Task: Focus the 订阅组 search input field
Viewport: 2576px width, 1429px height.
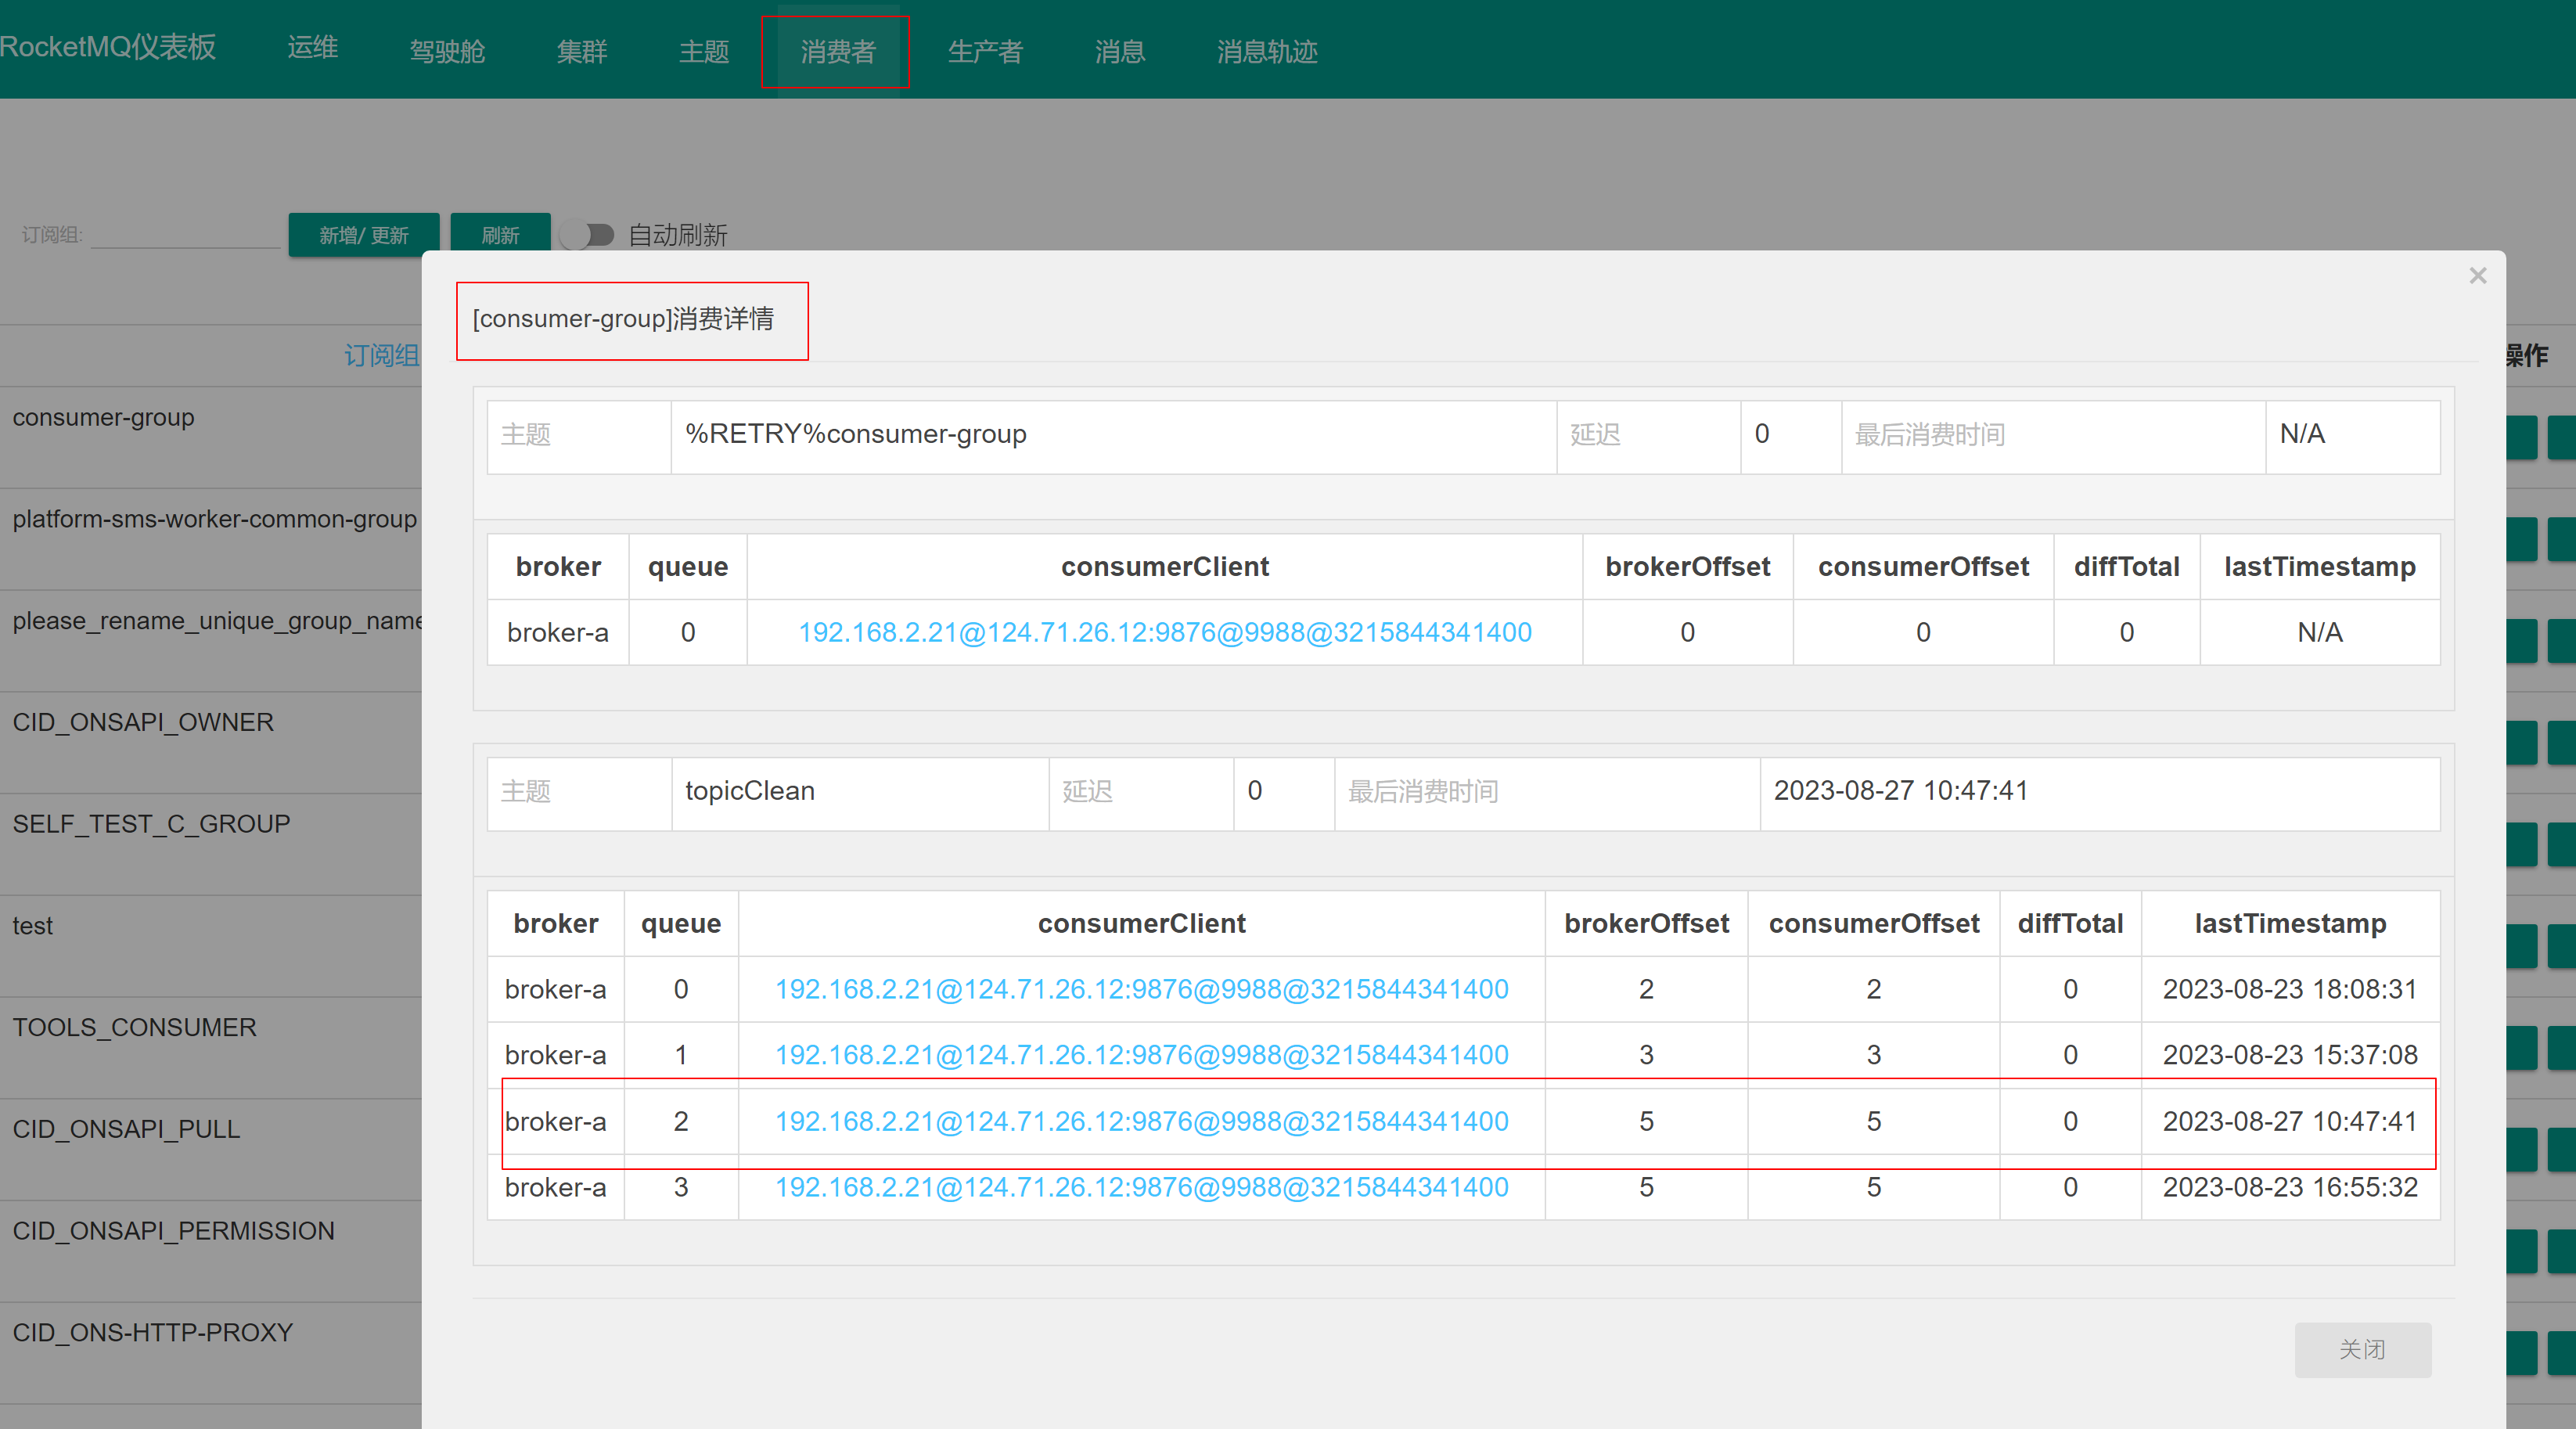Action: (x=186, y=235)
